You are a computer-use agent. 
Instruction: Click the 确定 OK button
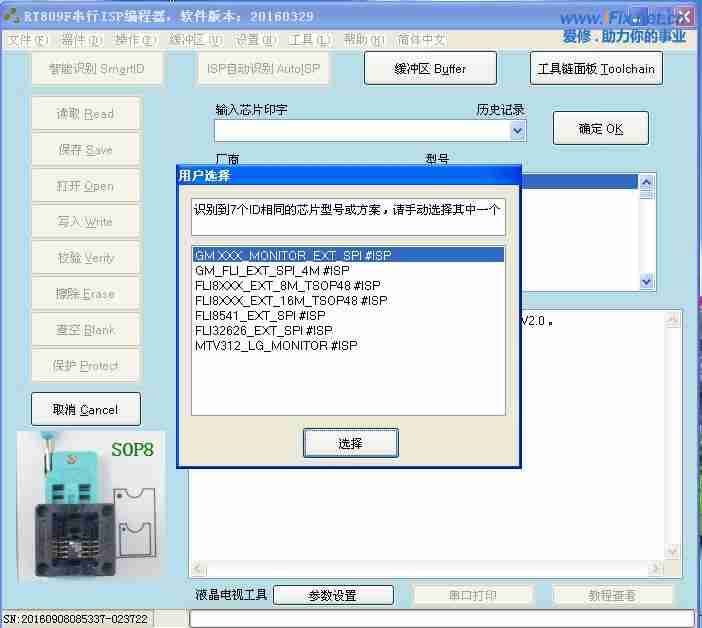[x=600, y=129]
